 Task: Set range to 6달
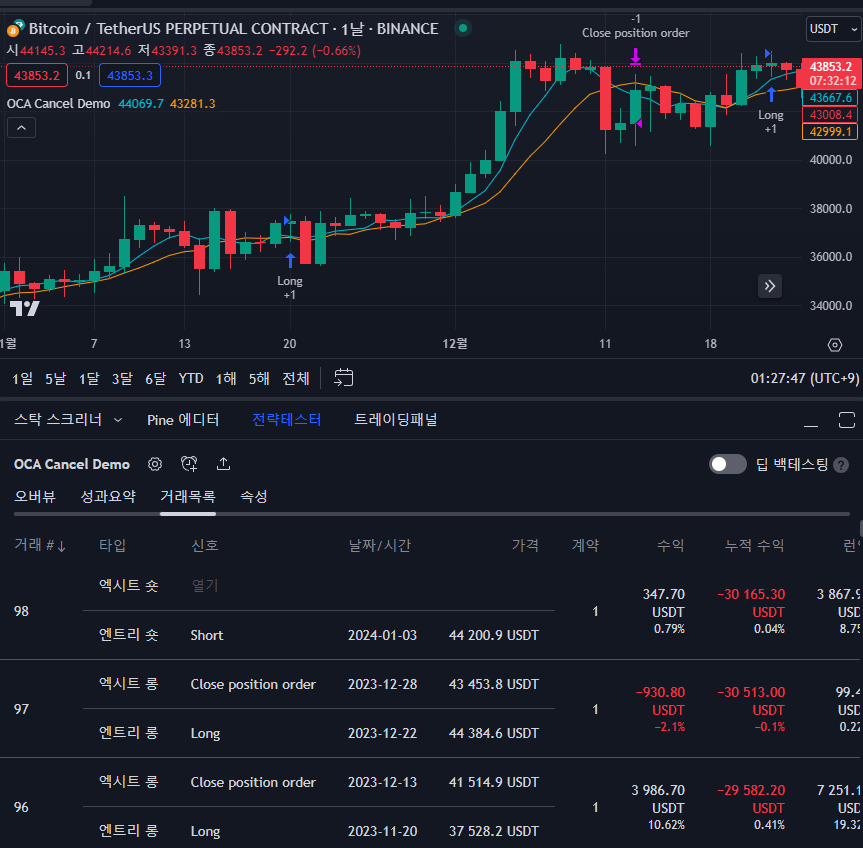[156, 379]
